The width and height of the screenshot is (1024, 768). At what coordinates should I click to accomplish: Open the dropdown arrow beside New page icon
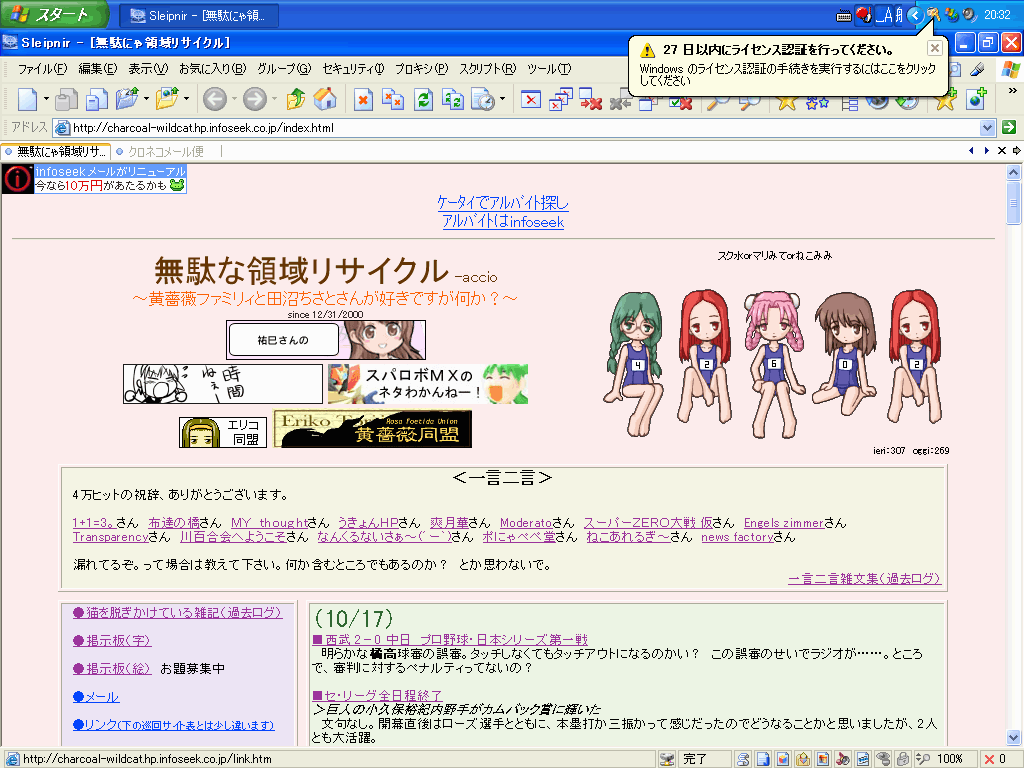coord(45,99)
